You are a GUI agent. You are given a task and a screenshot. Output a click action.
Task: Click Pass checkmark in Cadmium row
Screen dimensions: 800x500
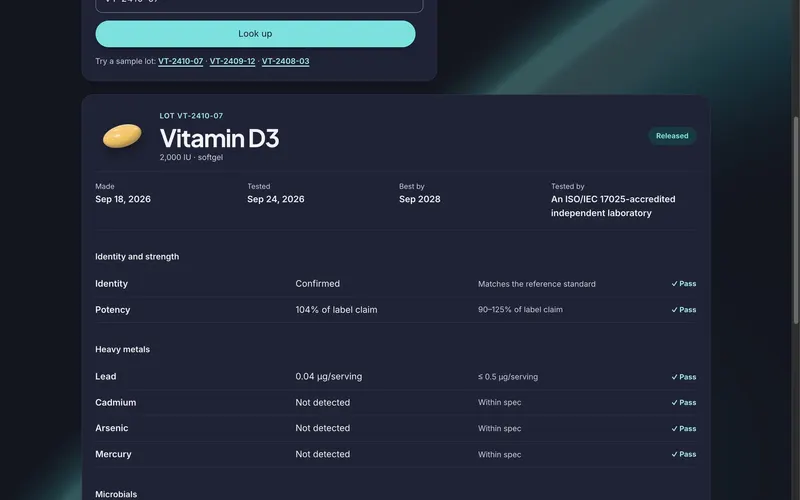coord(684,403)
